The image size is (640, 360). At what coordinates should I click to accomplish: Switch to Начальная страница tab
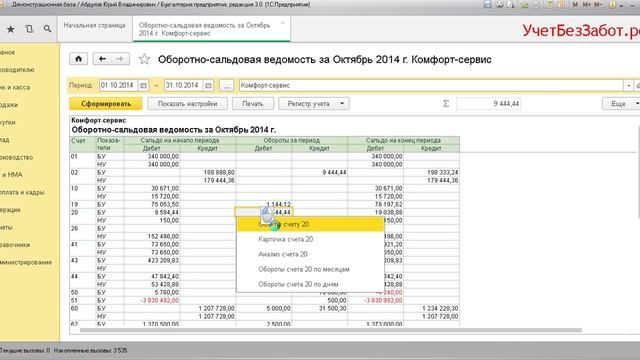(x=95, y=25)
